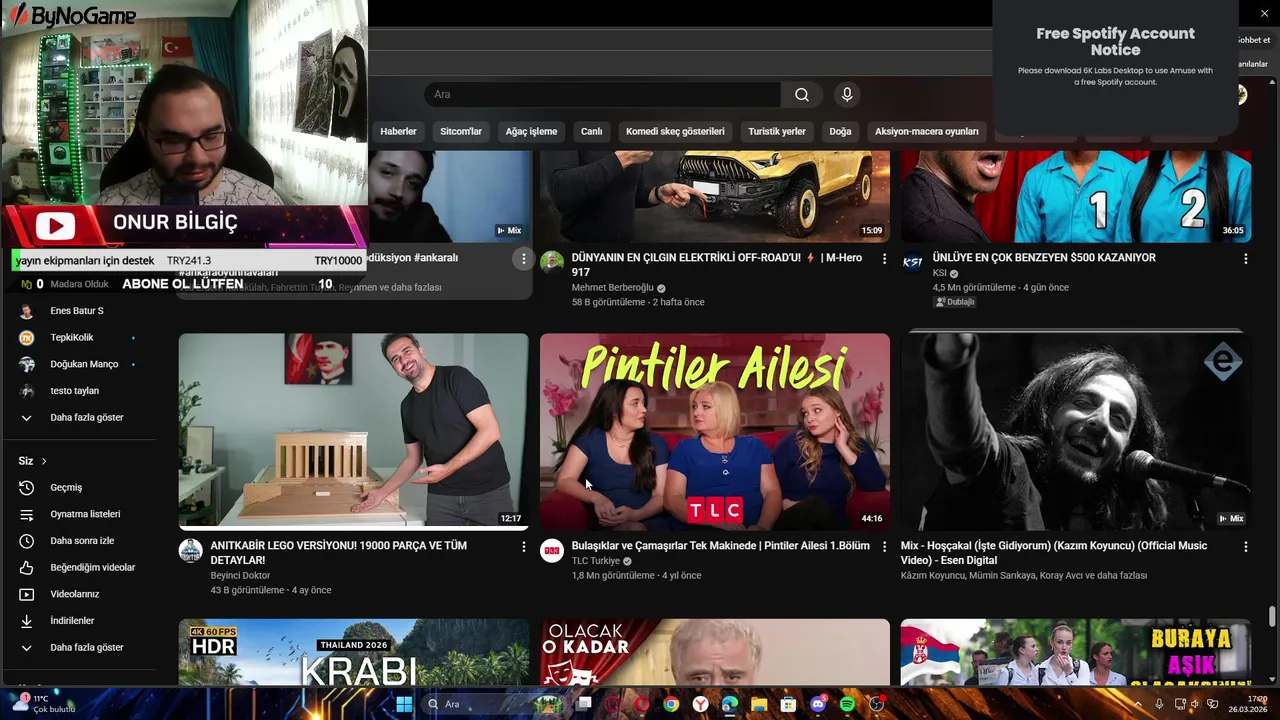Select the Aksiyon-macera oyunları chip
Screen dimensions: 1280x720
click(x=927, y=131)
